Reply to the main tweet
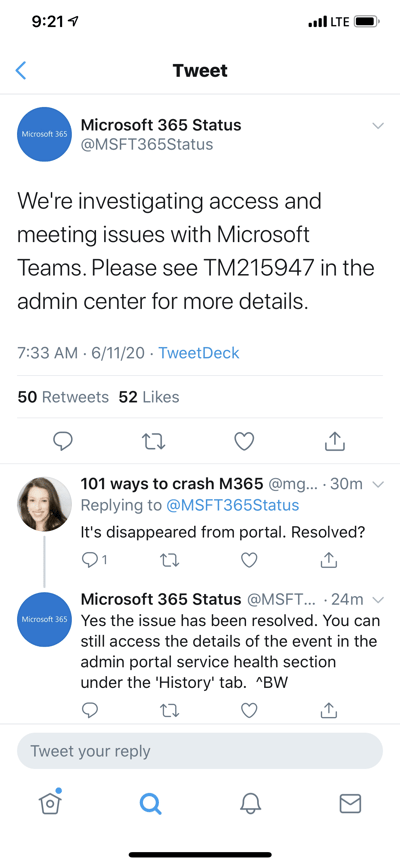 click(x=63, y=441)
